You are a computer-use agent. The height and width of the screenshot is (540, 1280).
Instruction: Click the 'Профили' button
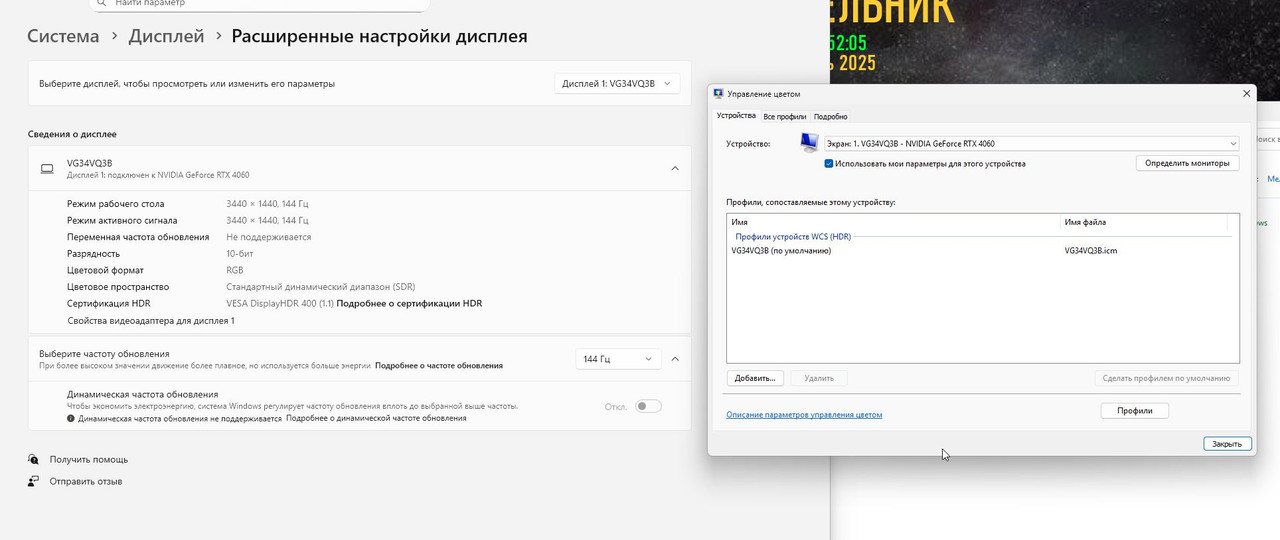point(1135,411)
